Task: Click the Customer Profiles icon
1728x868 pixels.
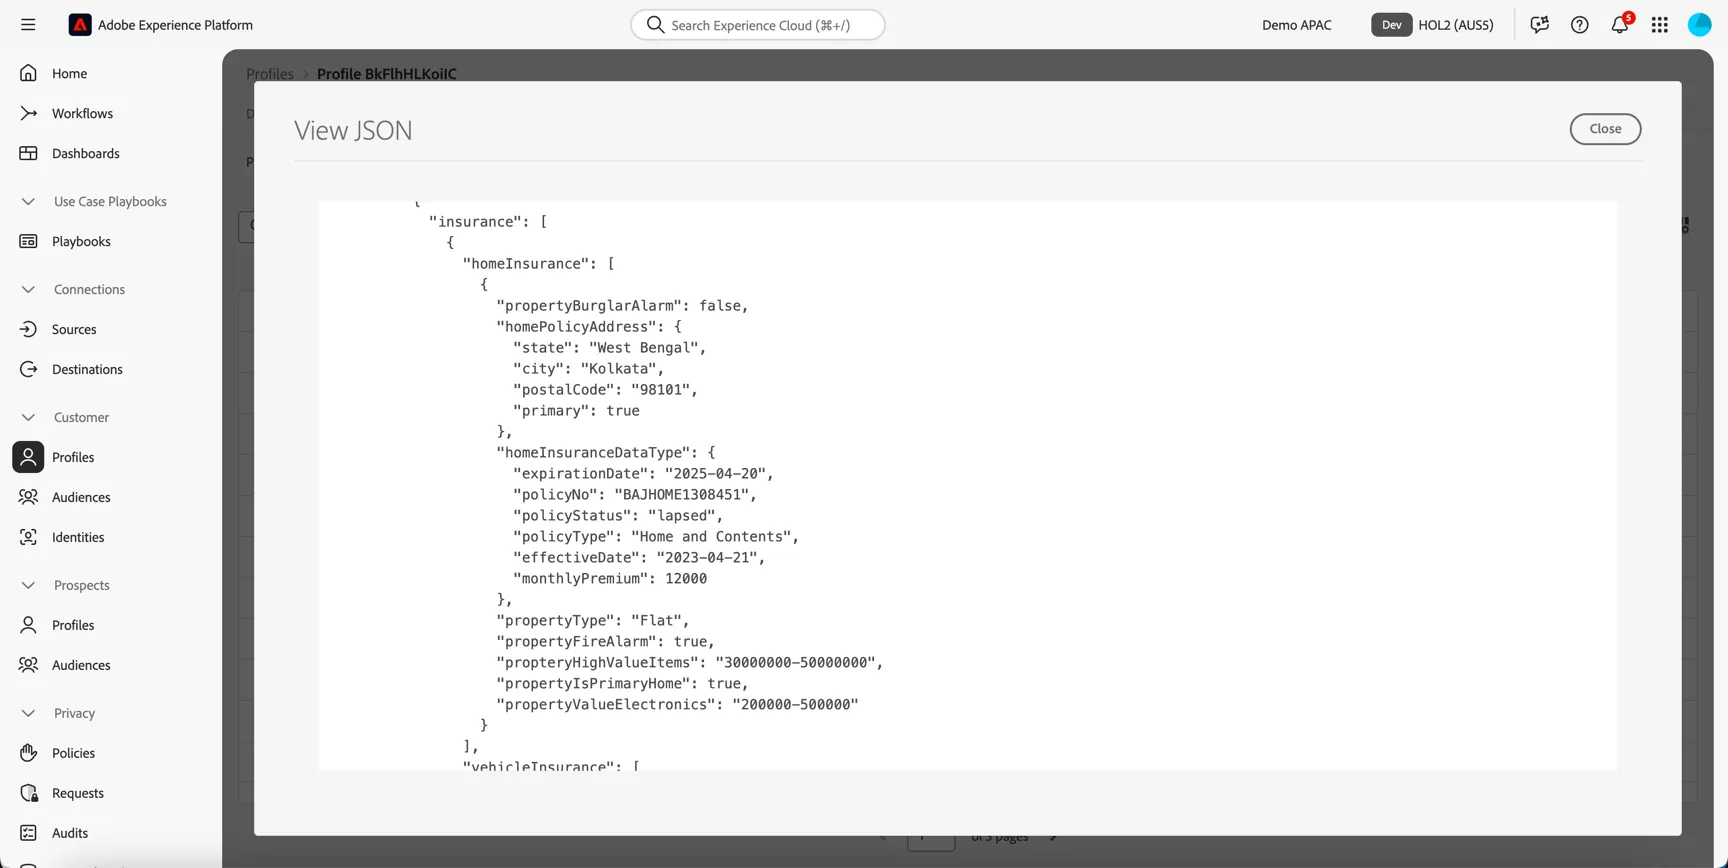Action: (28, 457)
